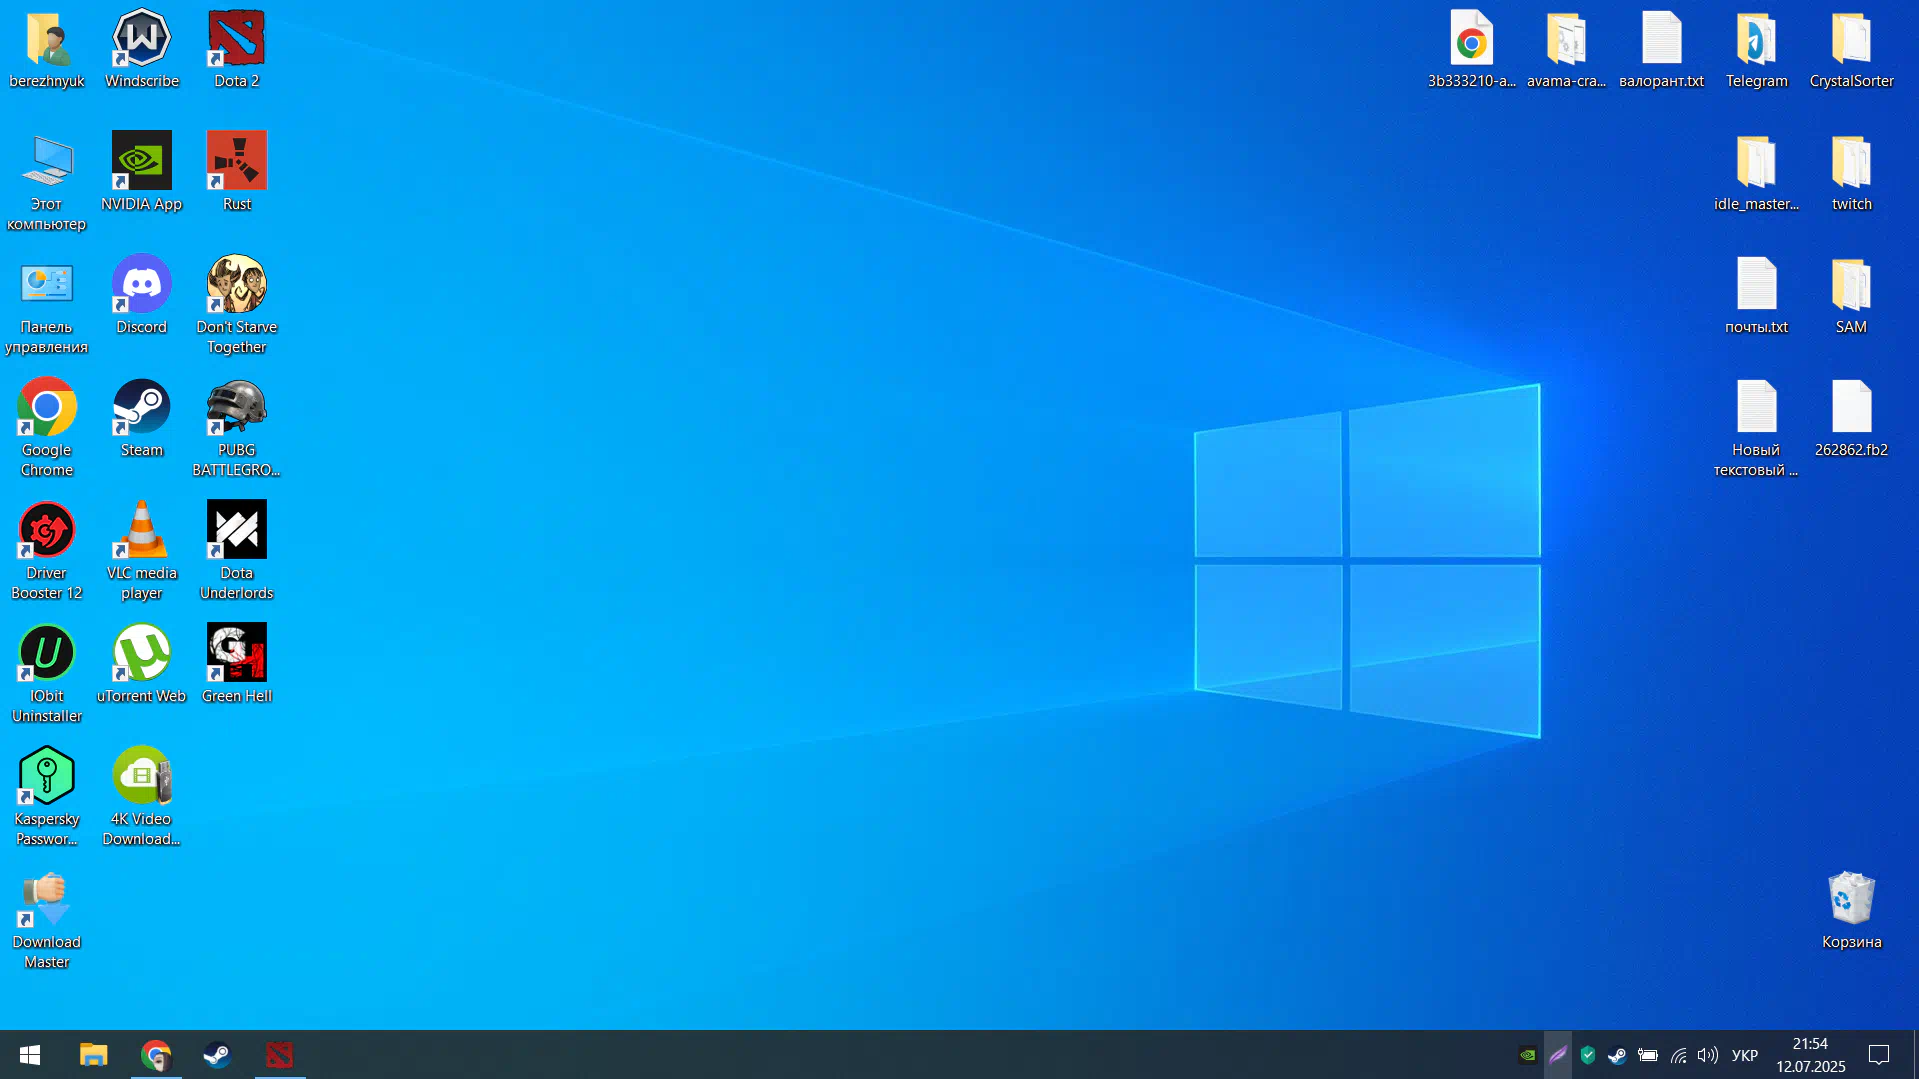This screenshot has height=1079, width=1919.
Task: Select the avama-cra folder on desktop
Action: [1566, 49]
